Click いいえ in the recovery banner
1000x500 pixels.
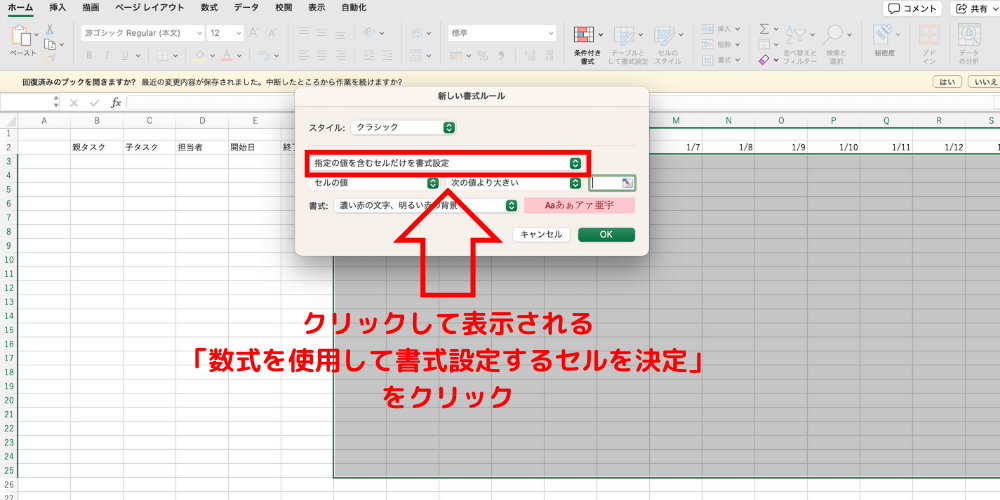983,82
